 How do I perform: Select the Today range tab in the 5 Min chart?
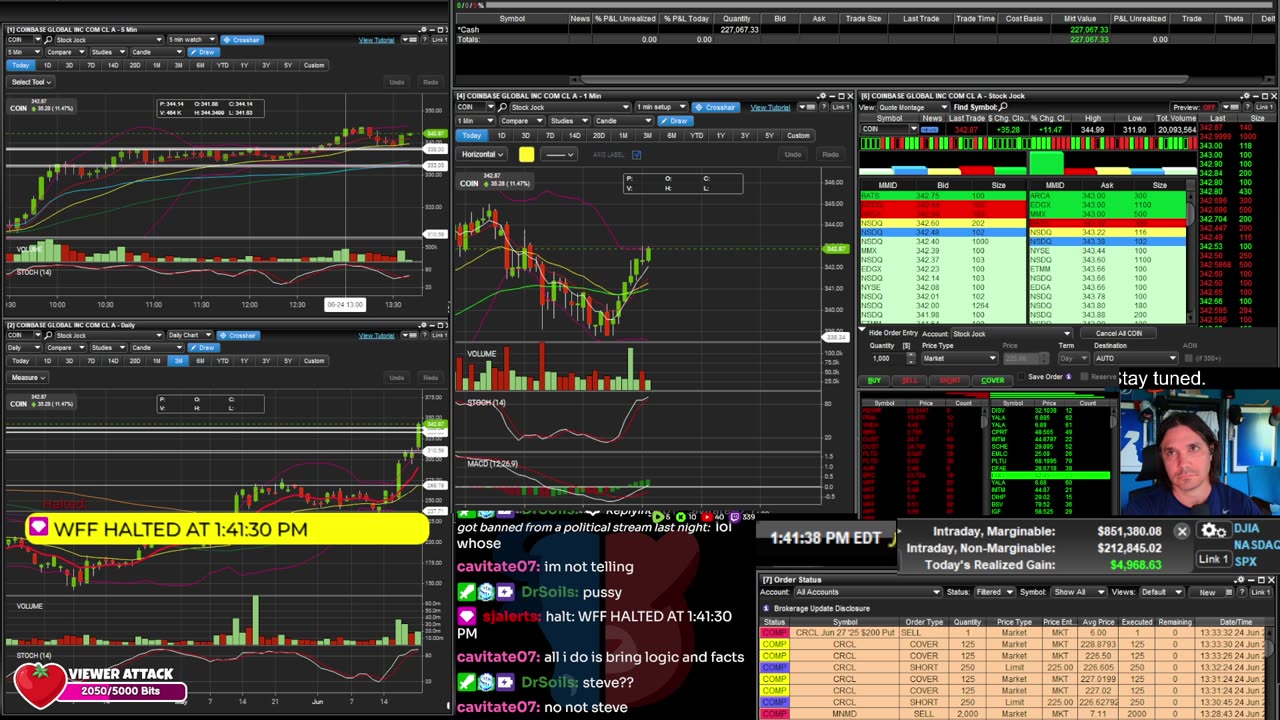tap(21, 65)
